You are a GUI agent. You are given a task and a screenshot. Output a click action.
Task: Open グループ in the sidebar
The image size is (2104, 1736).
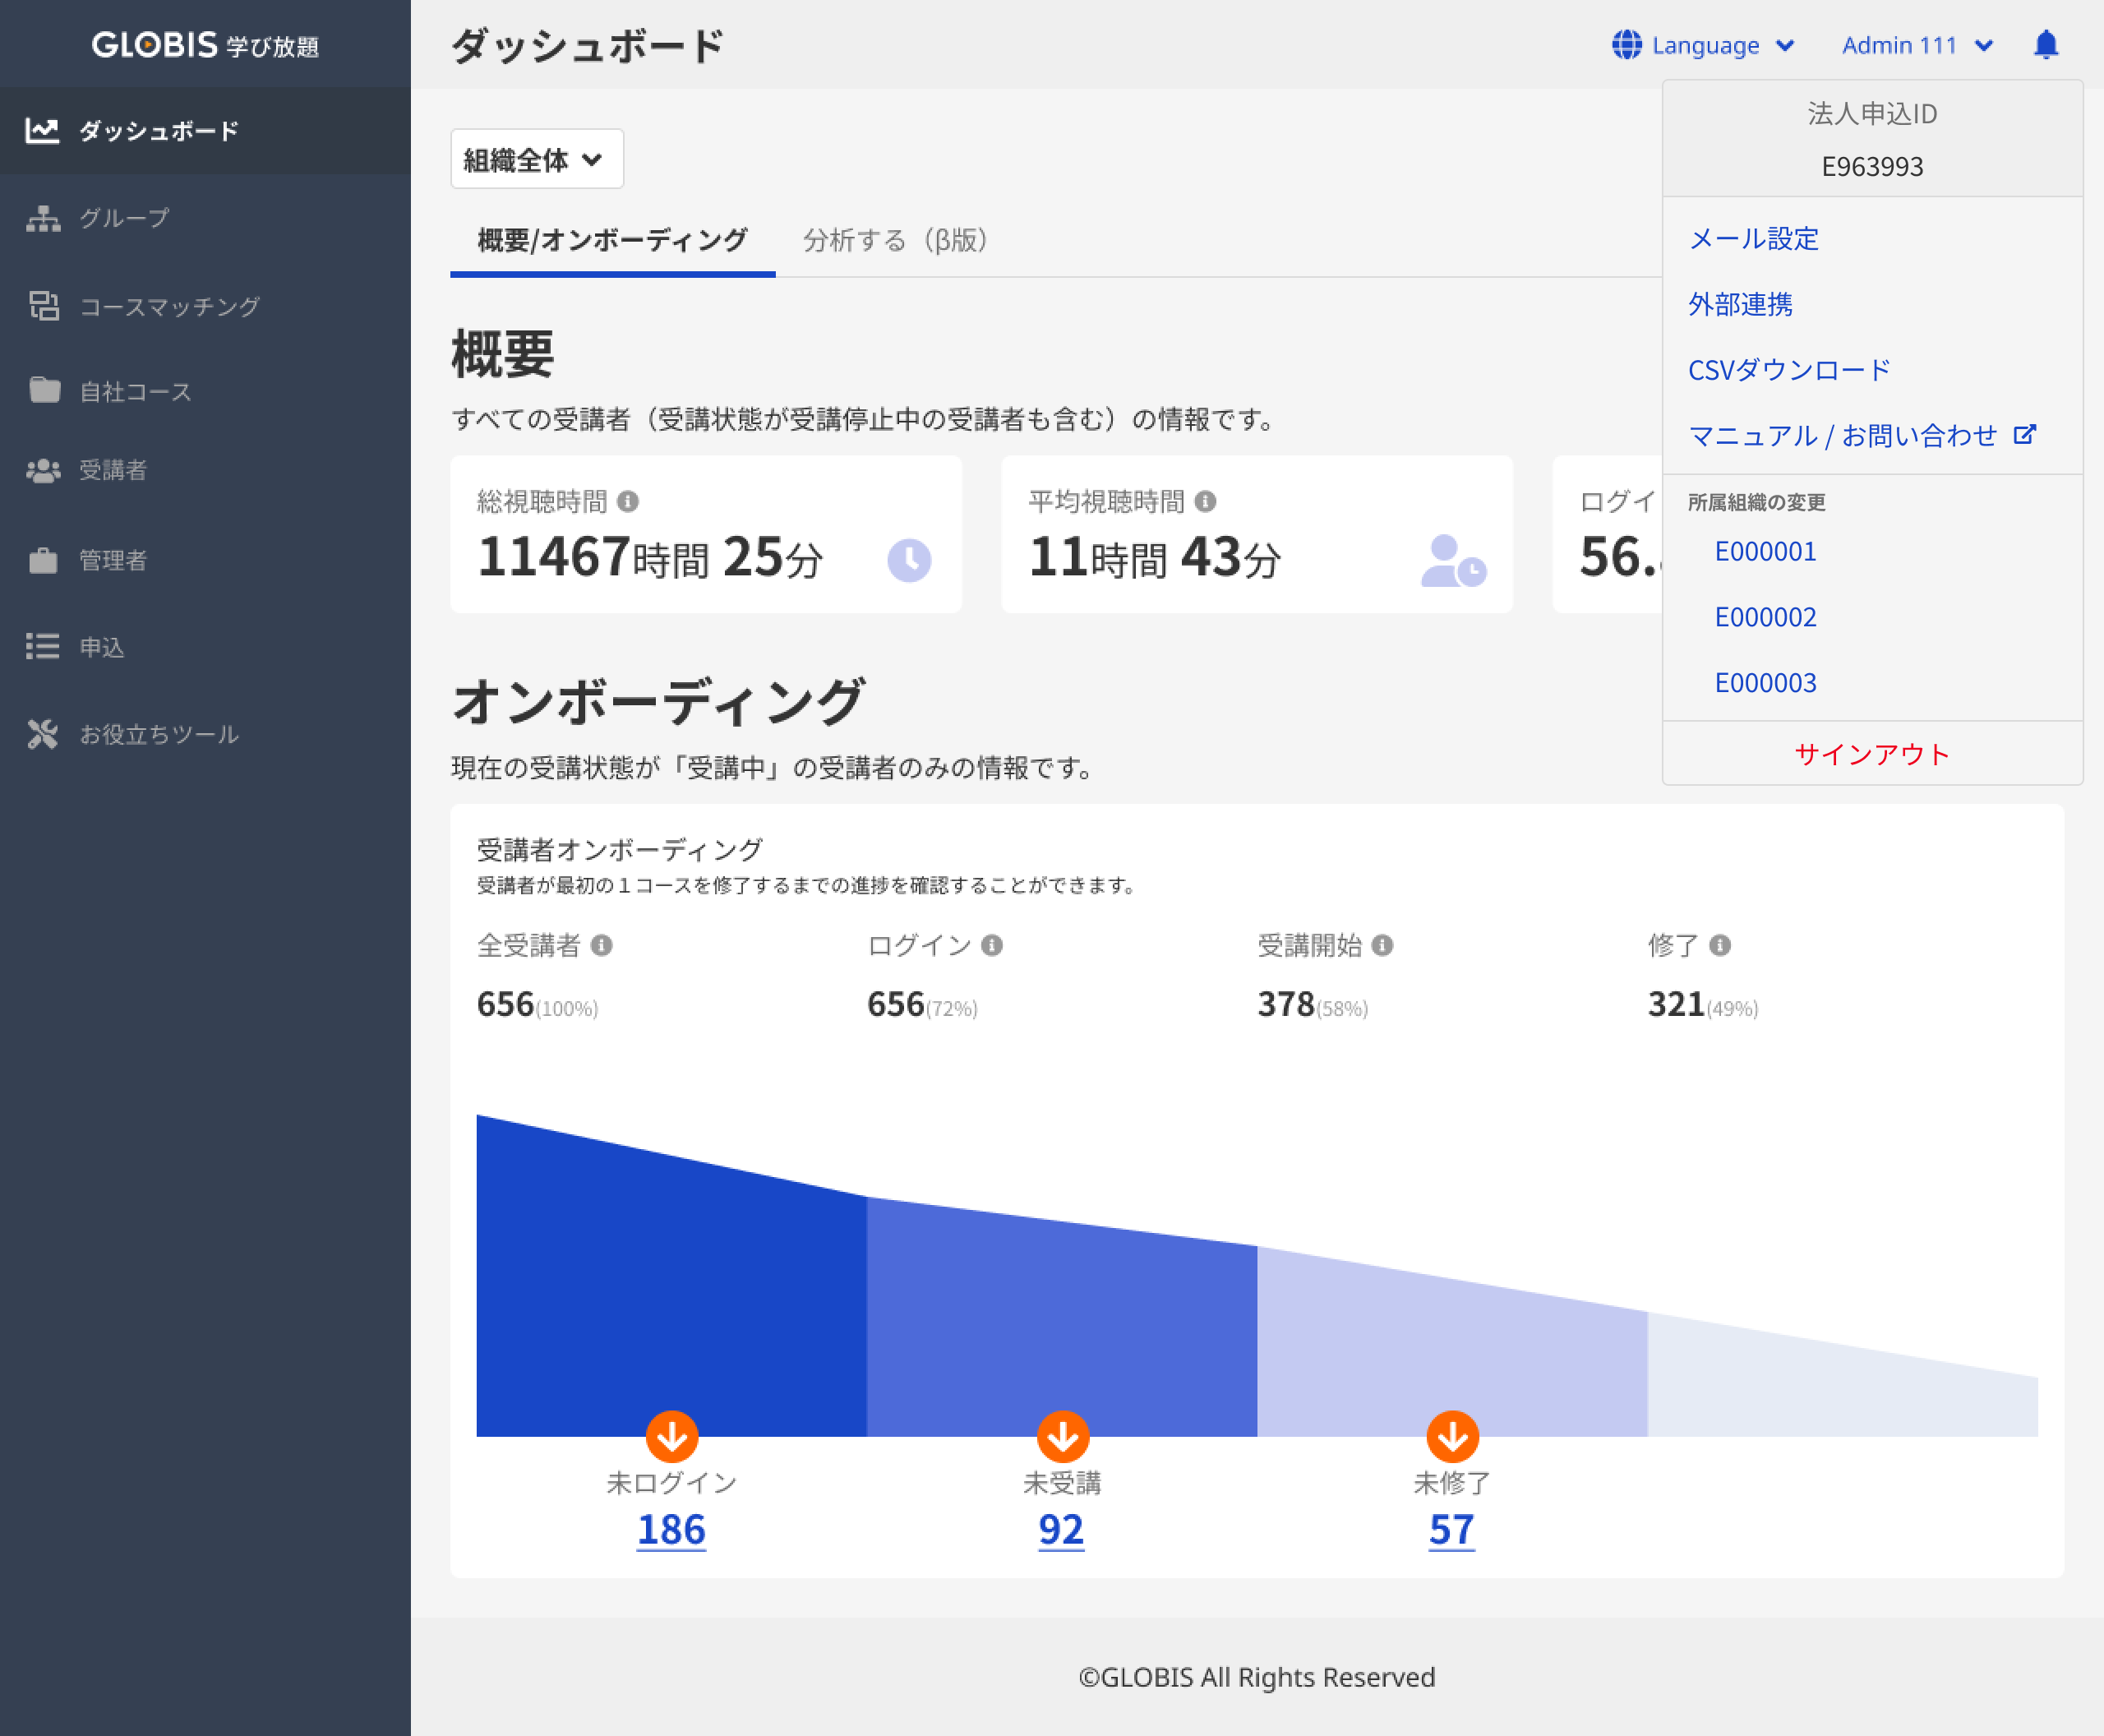click(124, 218)
